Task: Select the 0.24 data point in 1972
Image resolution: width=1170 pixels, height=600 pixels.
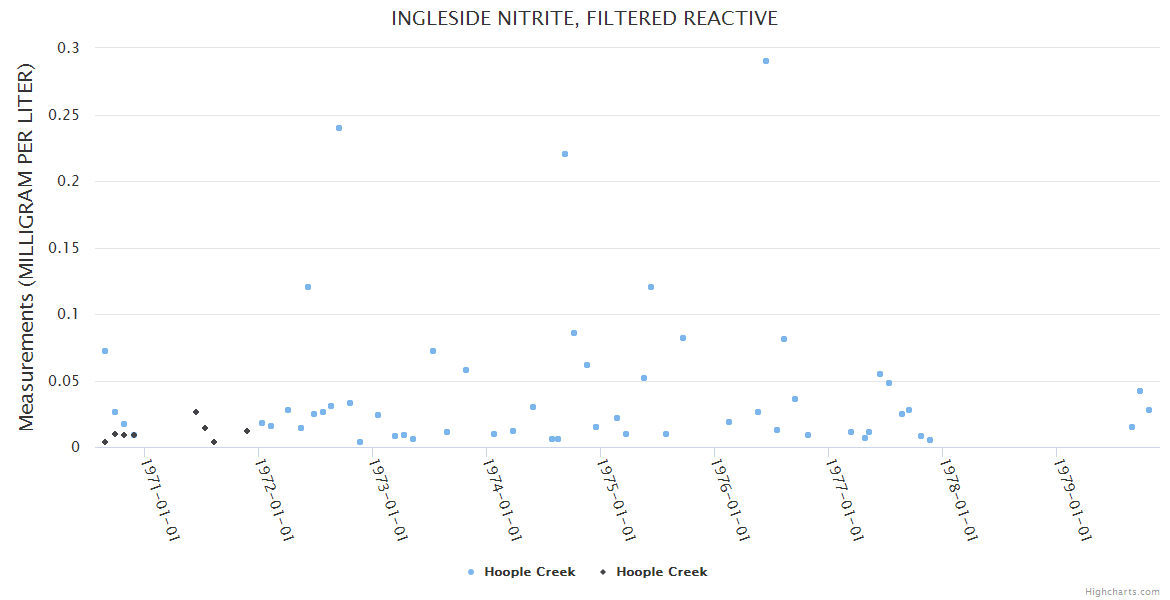Action: point(339,128)
